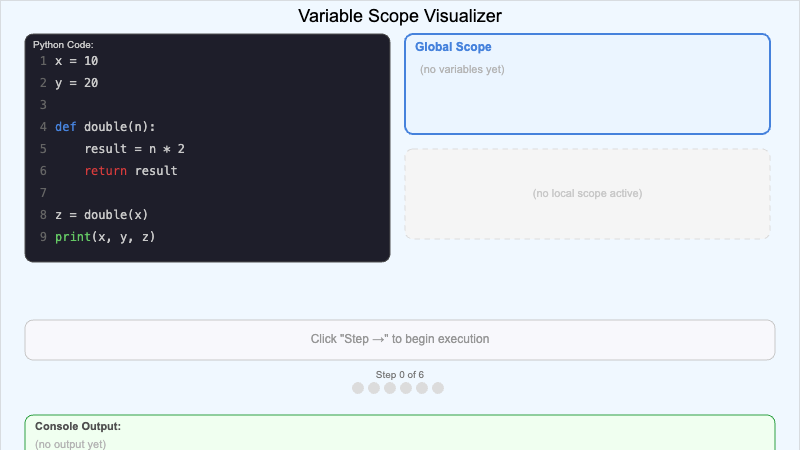
Task: Click the third step progress dot
Action: (x=390, y=388)
